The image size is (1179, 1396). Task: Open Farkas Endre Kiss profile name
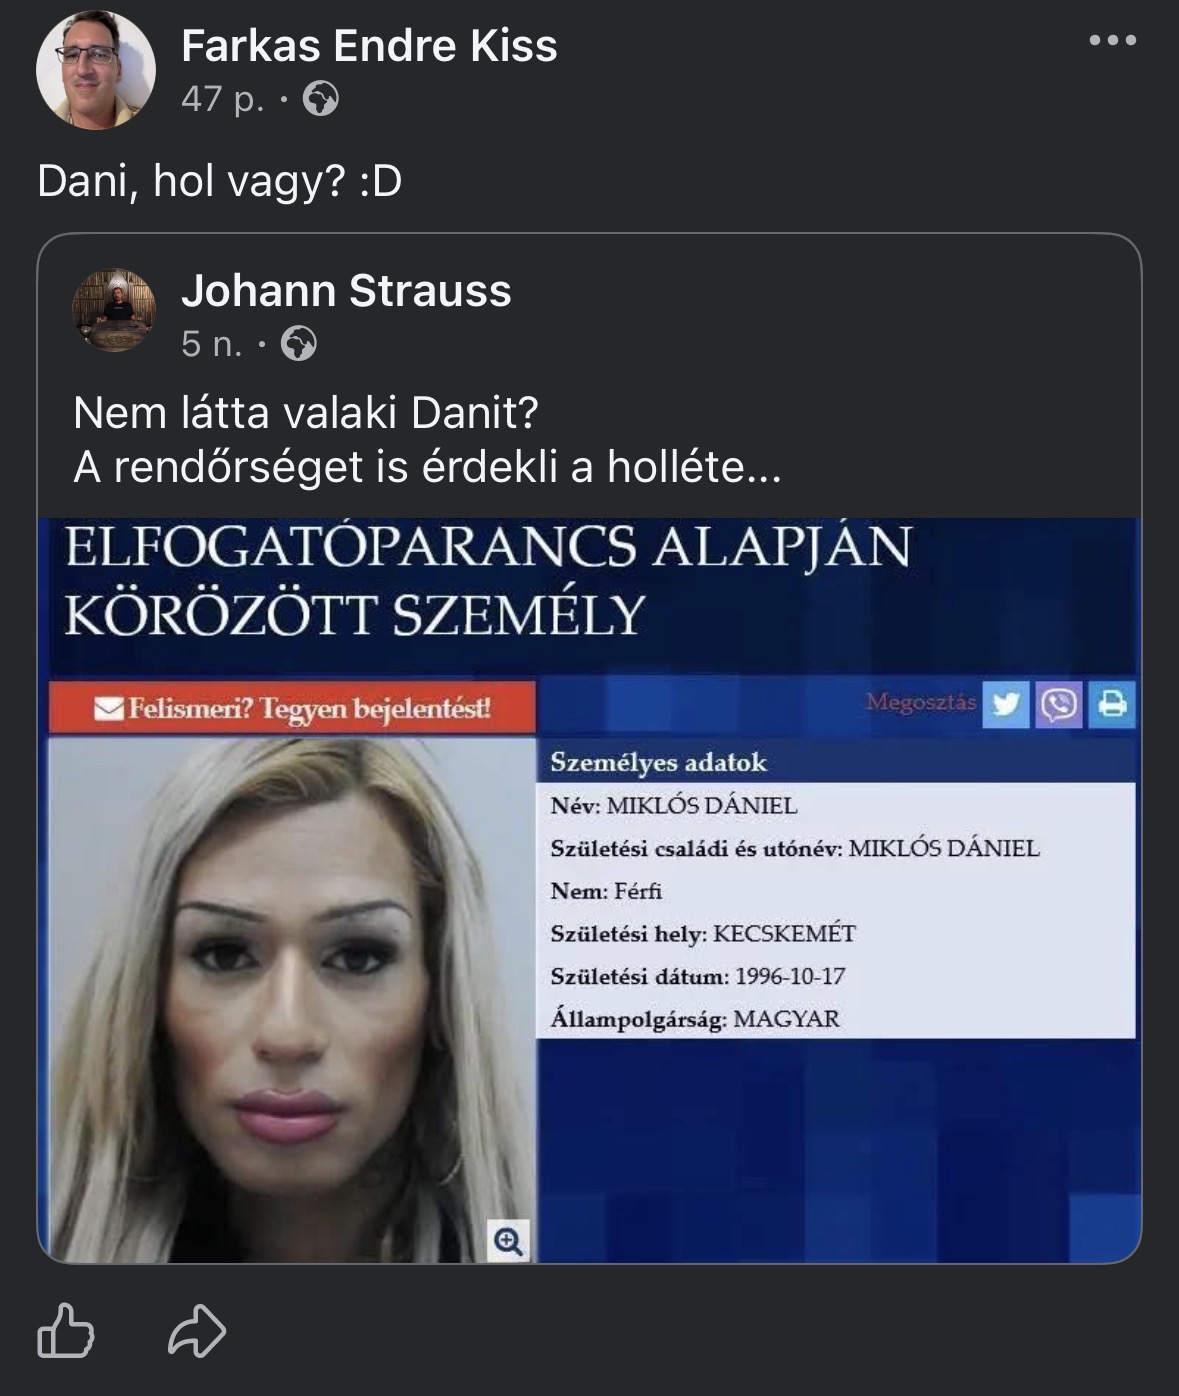tap(369, 46)
